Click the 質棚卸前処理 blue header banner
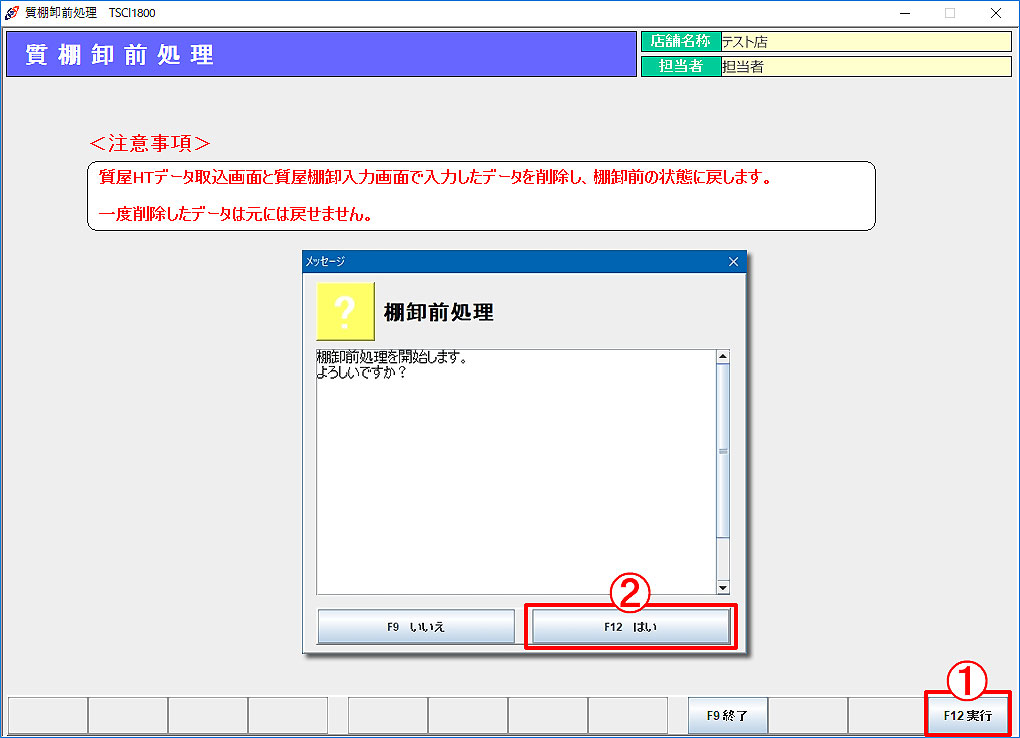Viewport: 1020px width, 738px height. (x=320, y=52)
